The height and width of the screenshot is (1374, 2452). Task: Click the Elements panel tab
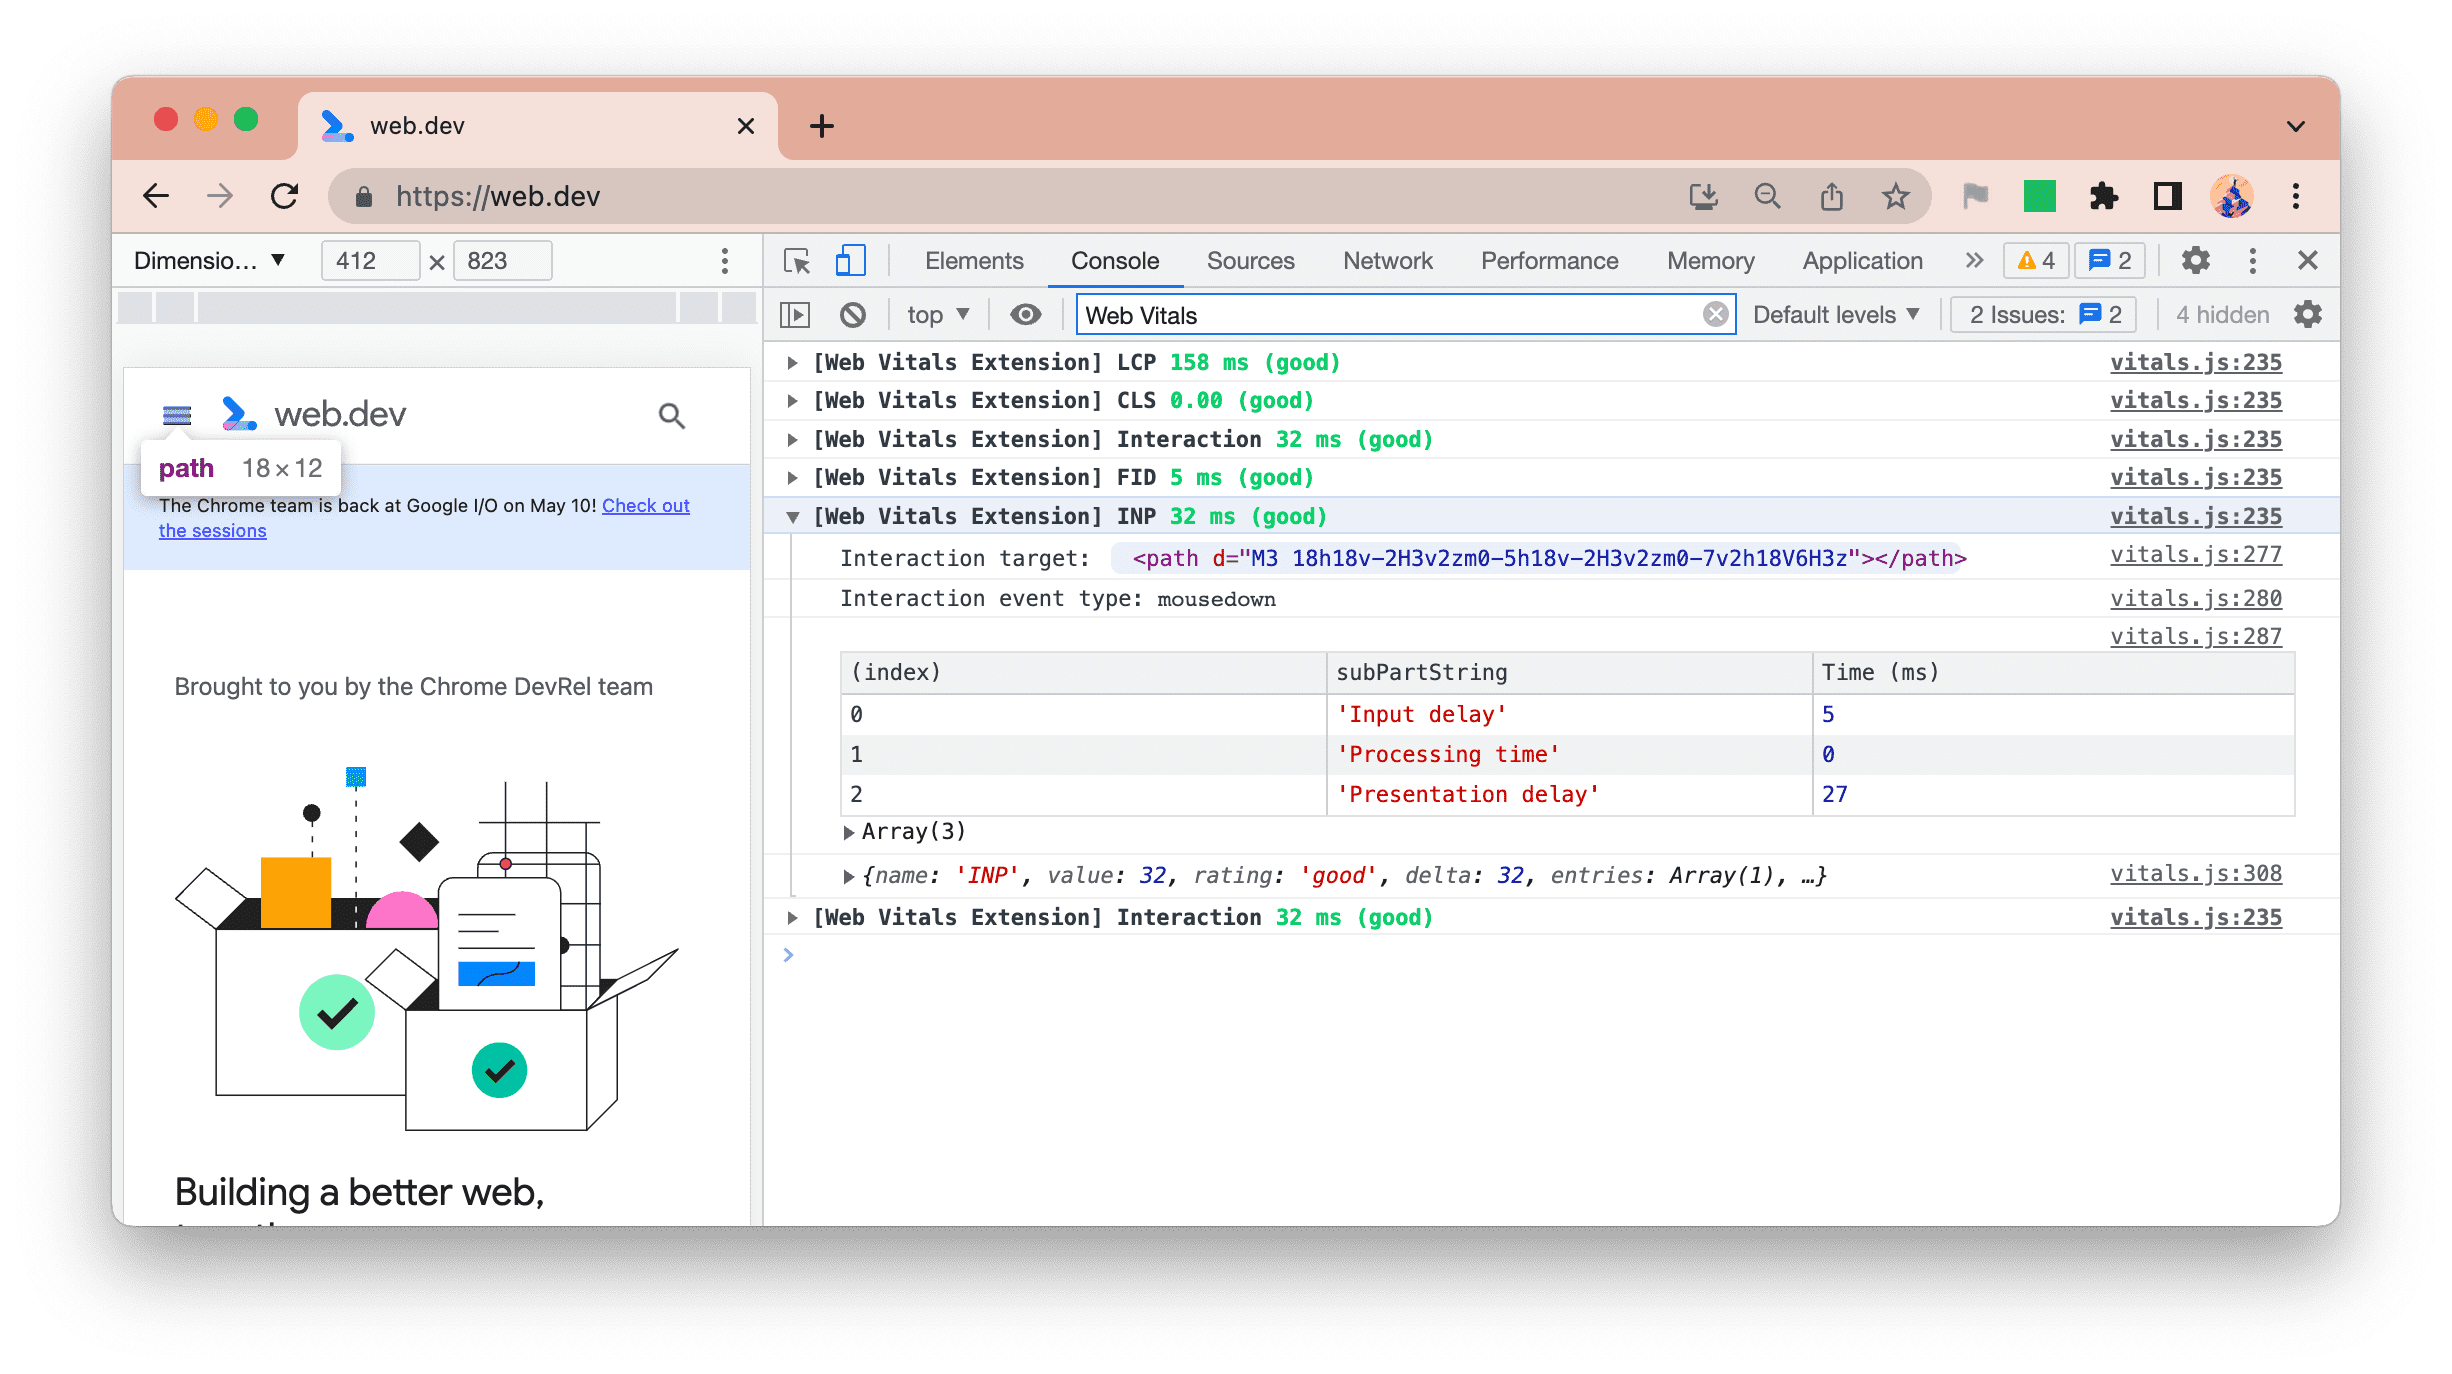(x=973, y=259)
